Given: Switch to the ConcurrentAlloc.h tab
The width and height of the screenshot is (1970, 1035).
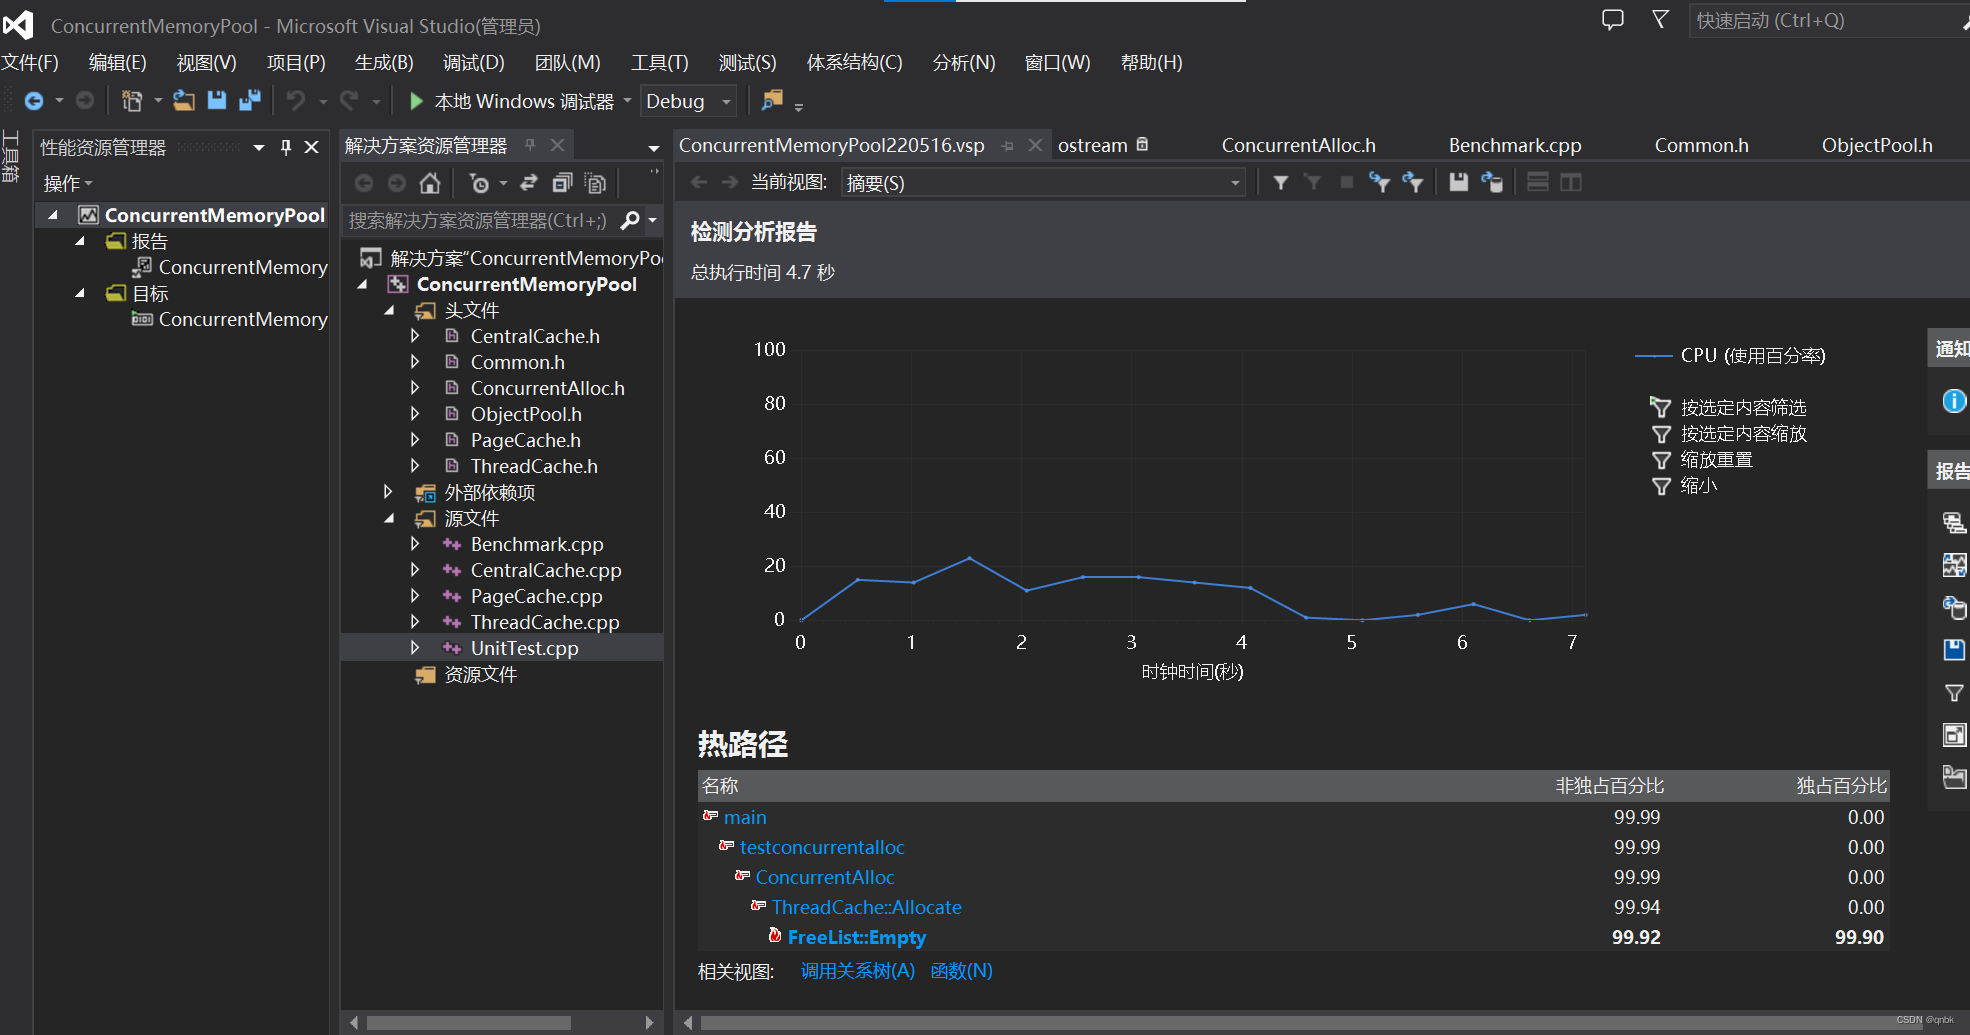Looking at the screenshot, I should tap(1298, 145).
